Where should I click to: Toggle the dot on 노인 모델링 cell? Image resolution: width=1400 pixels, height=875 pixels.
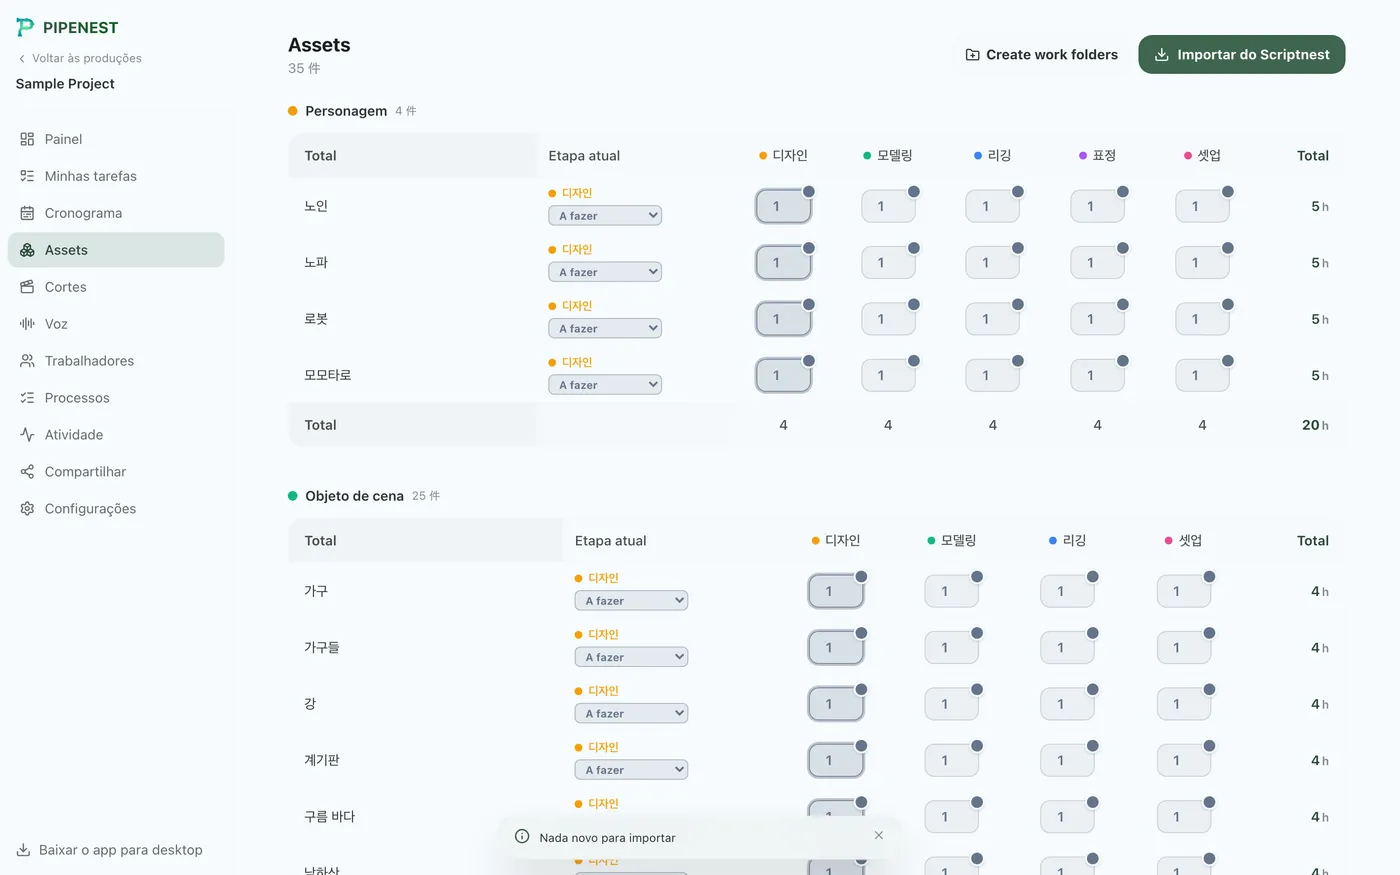(914, 191)
